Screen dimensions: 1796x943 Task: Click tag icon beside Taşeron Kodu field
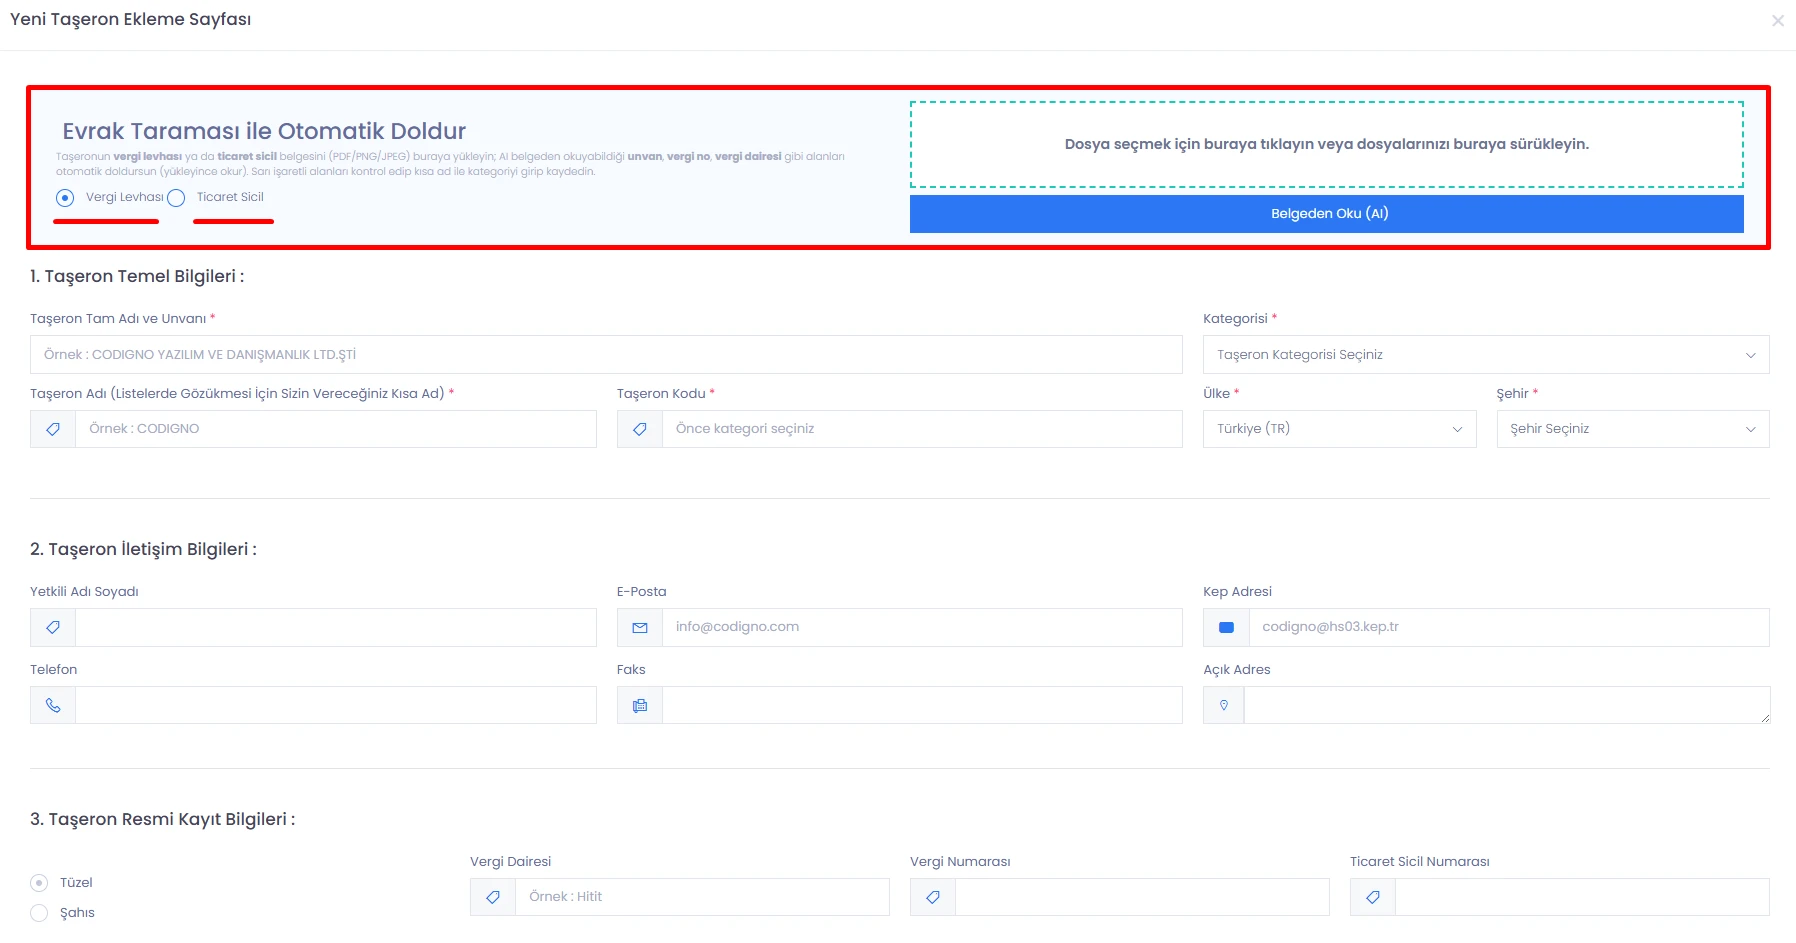(640, 429)
